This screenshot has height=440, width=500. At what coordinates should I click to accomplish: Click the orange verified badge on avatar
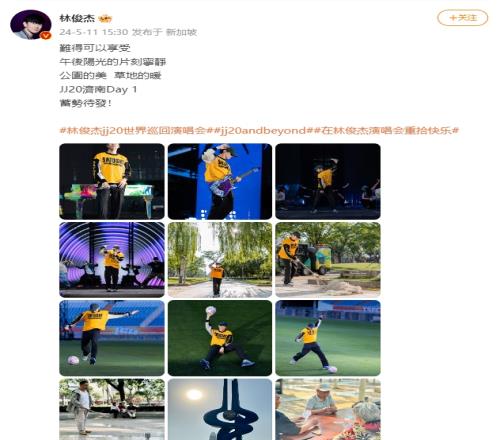[45, 35]
